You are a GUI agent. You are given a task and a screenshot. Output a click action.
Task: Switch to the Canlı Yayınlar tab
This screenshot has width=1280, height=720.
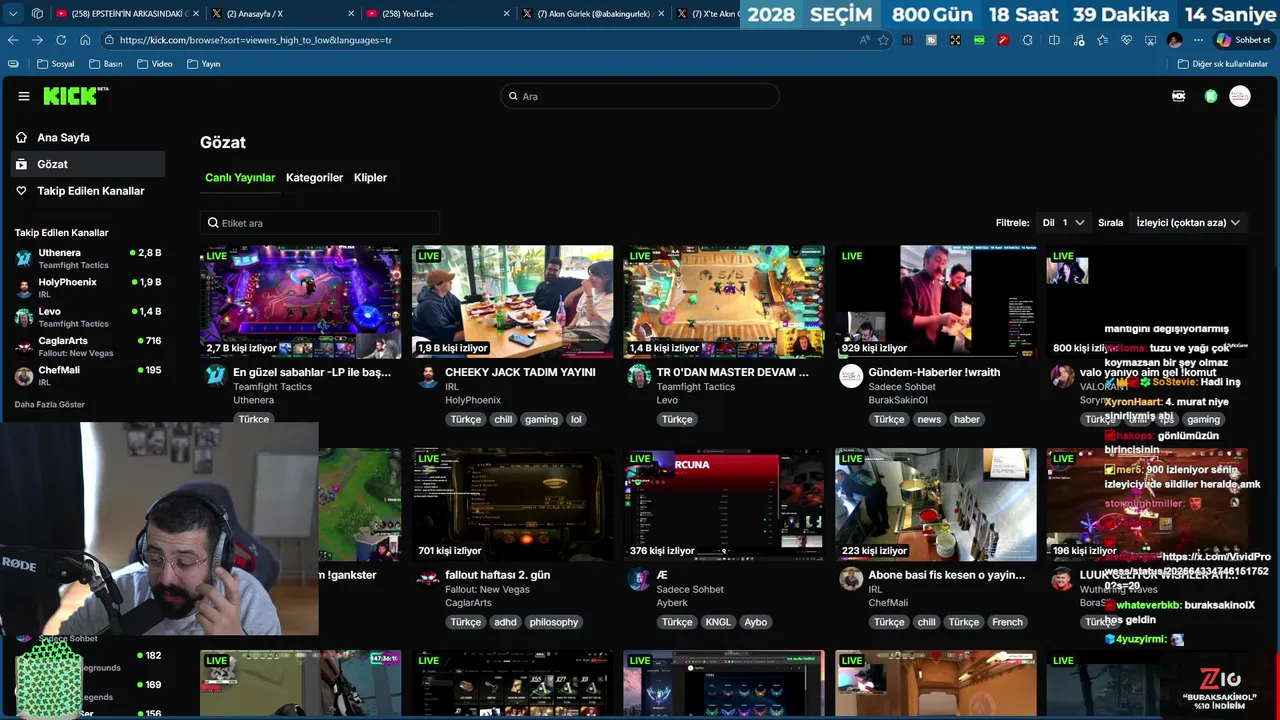(240, 177)
